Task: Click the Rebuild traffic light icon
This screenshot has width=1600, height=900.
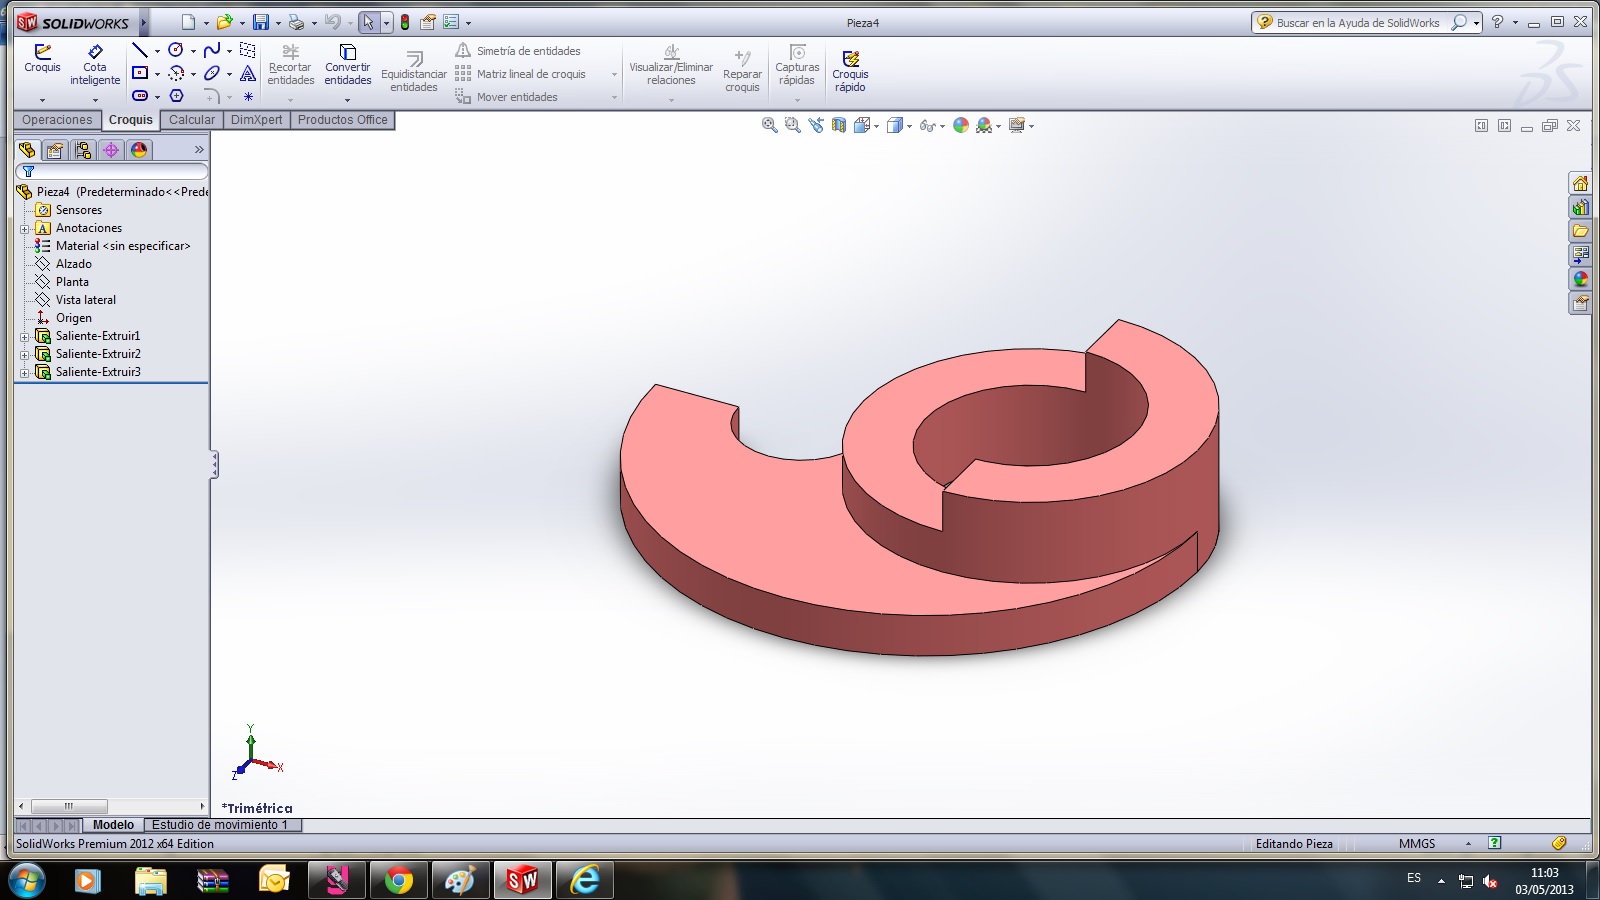Action: point(405,22)
